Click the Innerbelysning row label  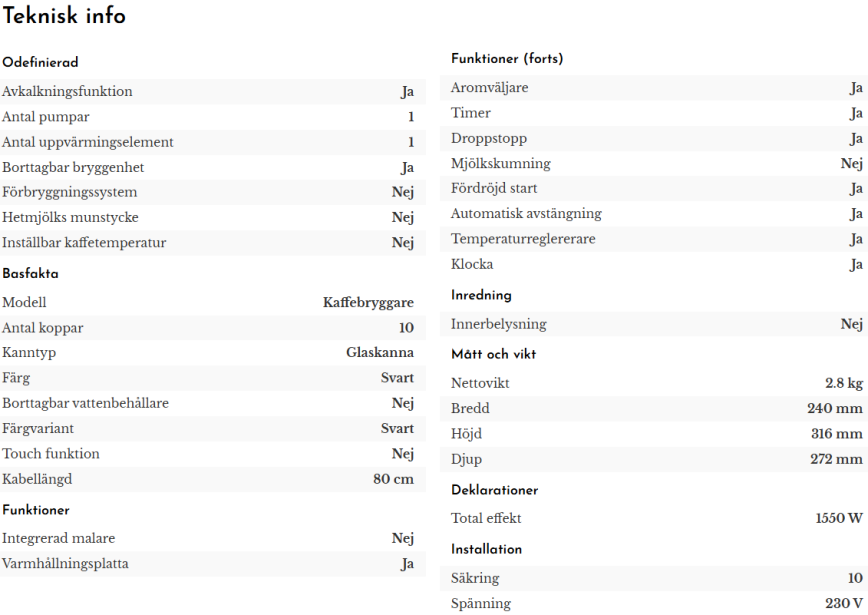click(x=498, y=324)
